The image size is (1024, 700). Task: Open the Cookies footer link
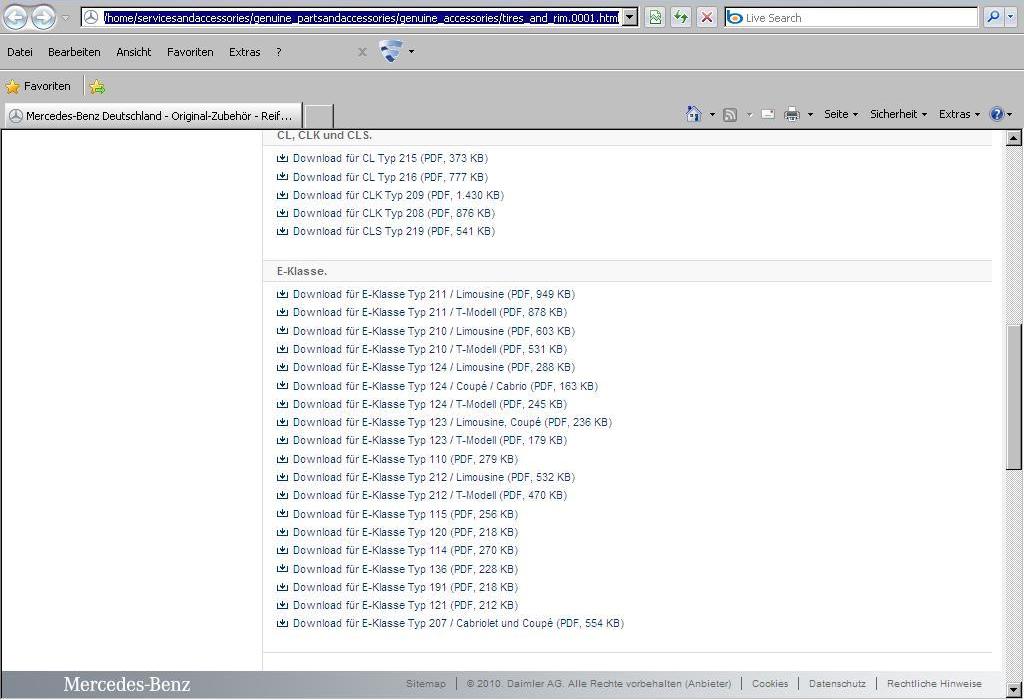[x=770, y=684]
